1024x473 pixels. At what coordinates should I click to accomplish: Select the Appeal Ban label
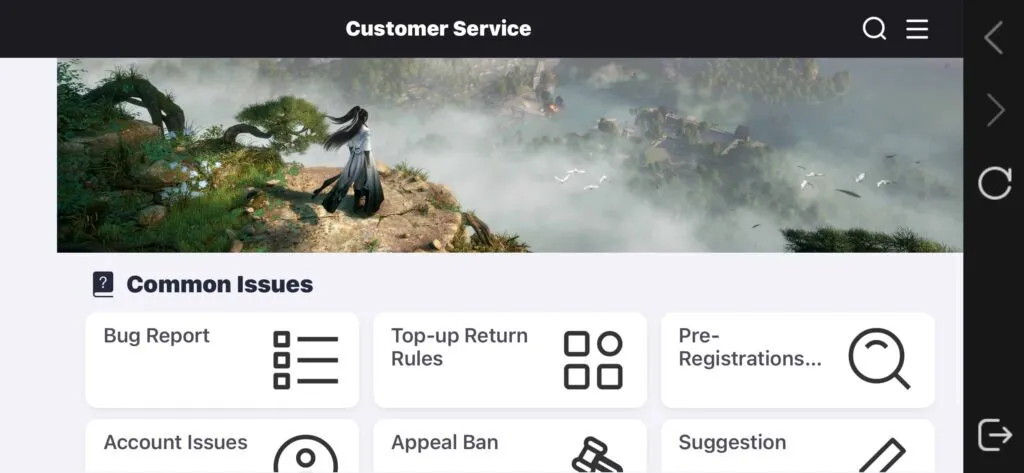click(445, 442)
